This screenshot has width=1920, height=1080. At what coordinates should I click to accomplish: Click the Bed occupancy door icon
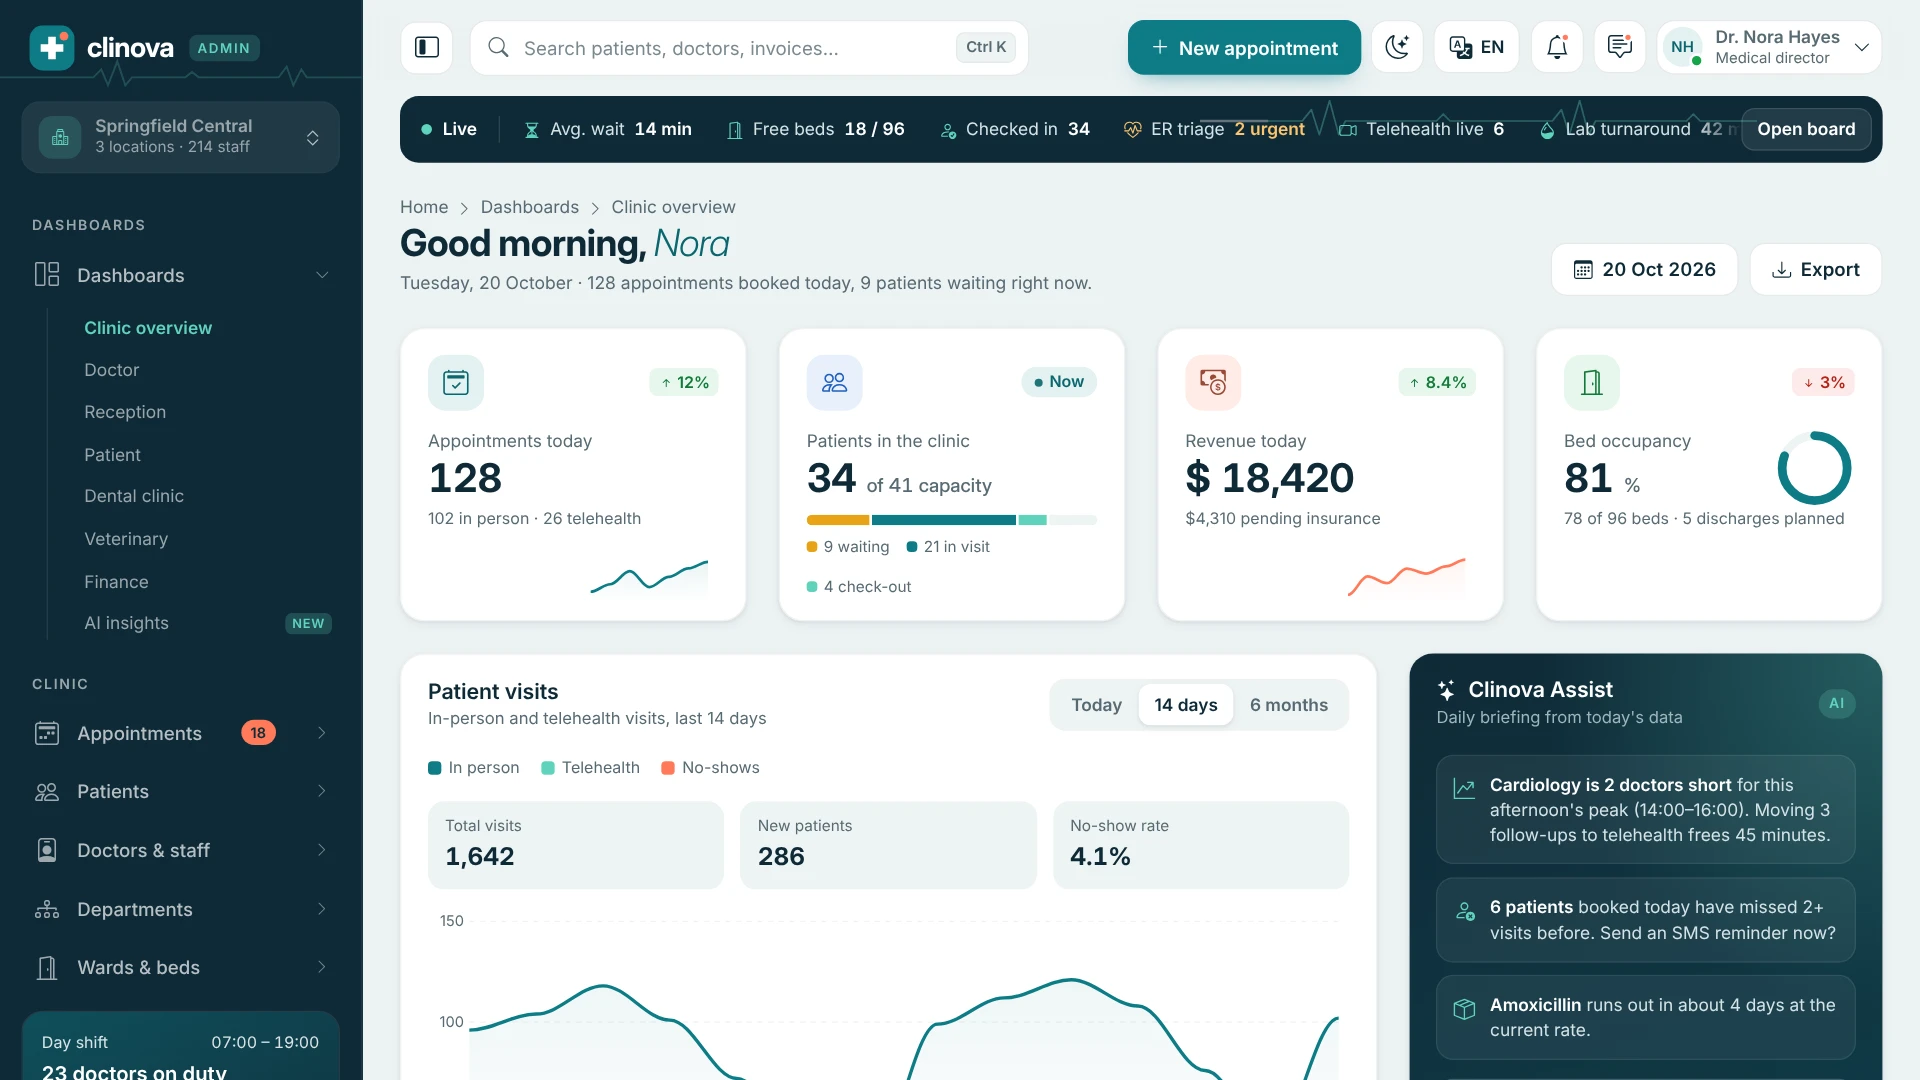[x=1592, y=382]
